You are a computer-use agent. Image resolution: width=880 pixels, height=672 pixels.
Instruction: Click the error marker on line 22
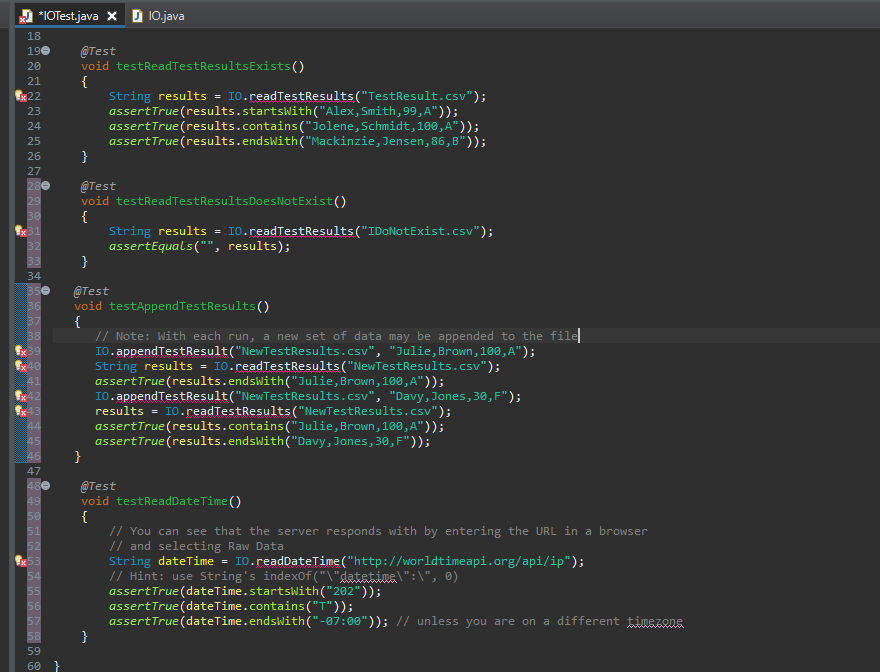(x=20, y=96)
